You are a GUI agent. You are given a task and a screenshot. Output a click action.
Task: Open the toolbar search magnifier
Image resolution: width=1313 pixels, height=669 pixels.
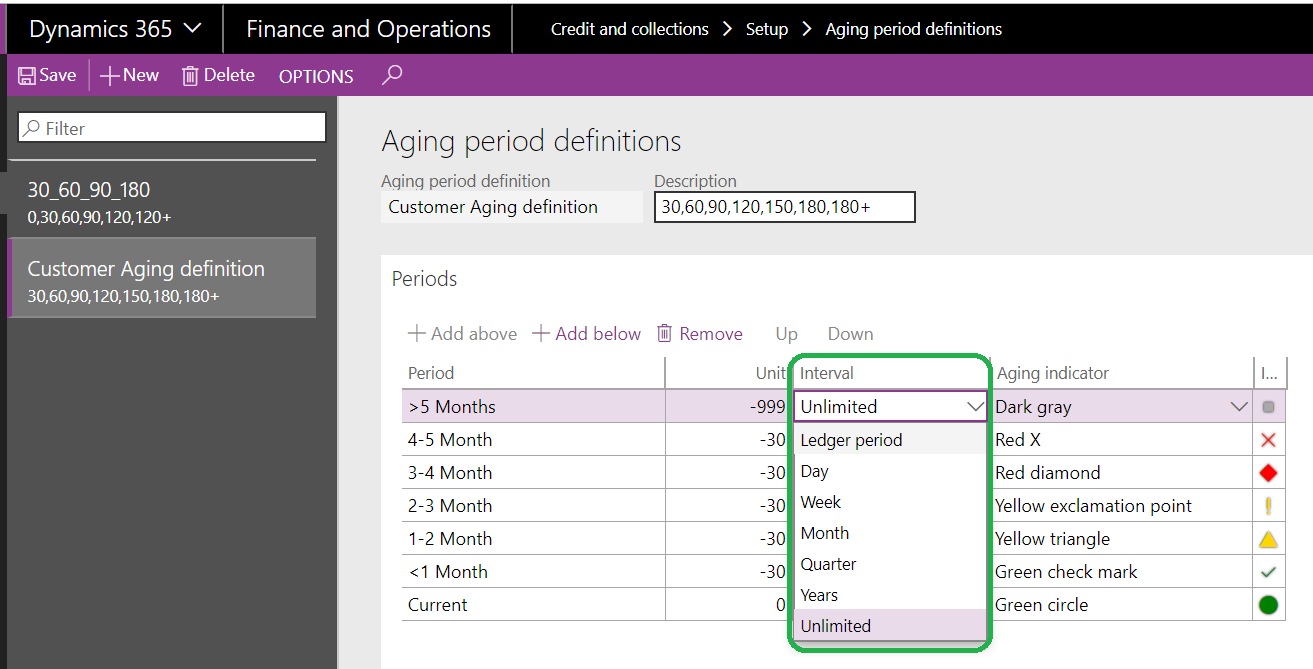click(x=393, y=75)
